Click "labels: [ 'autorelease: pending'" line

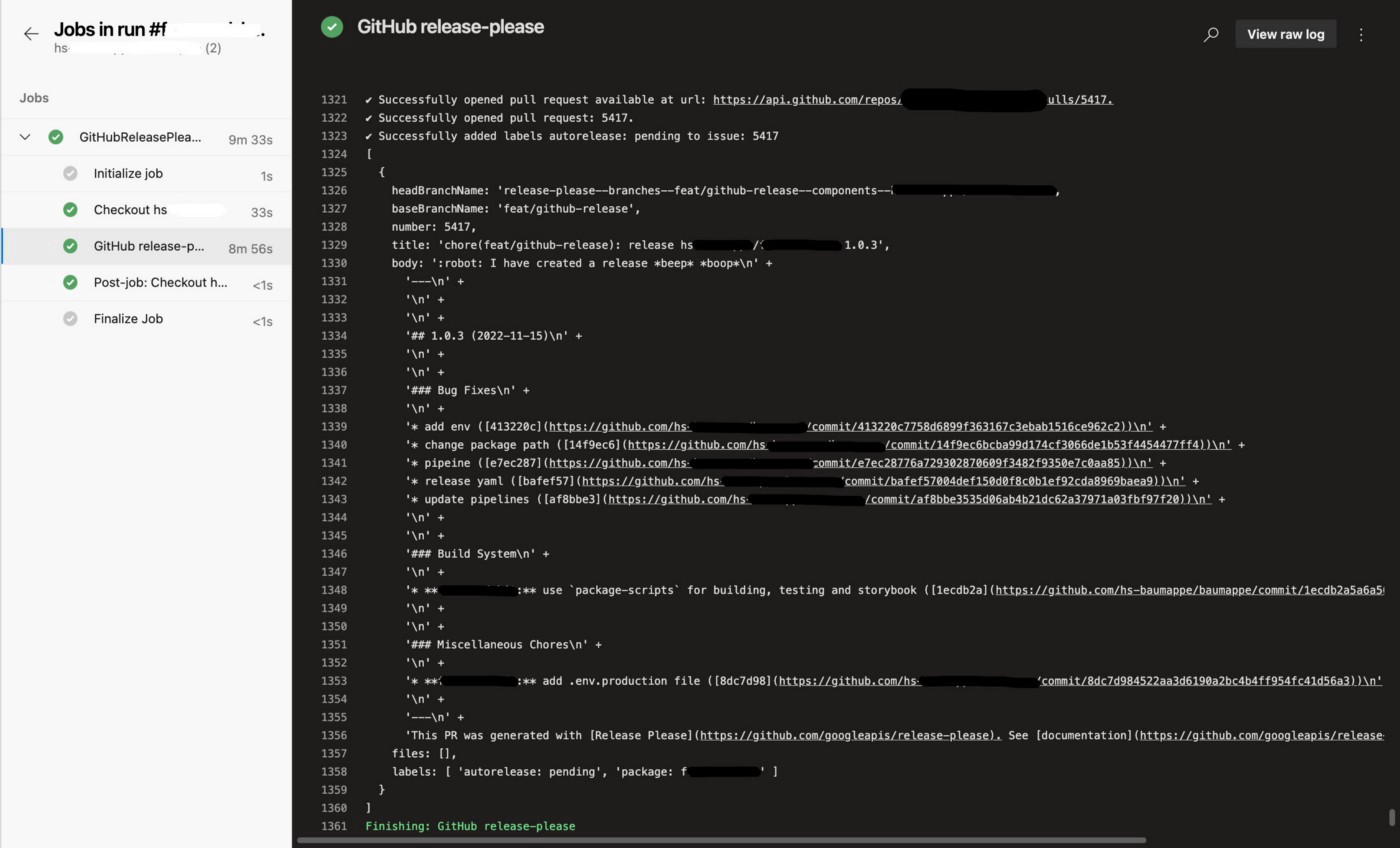point(584,772)
